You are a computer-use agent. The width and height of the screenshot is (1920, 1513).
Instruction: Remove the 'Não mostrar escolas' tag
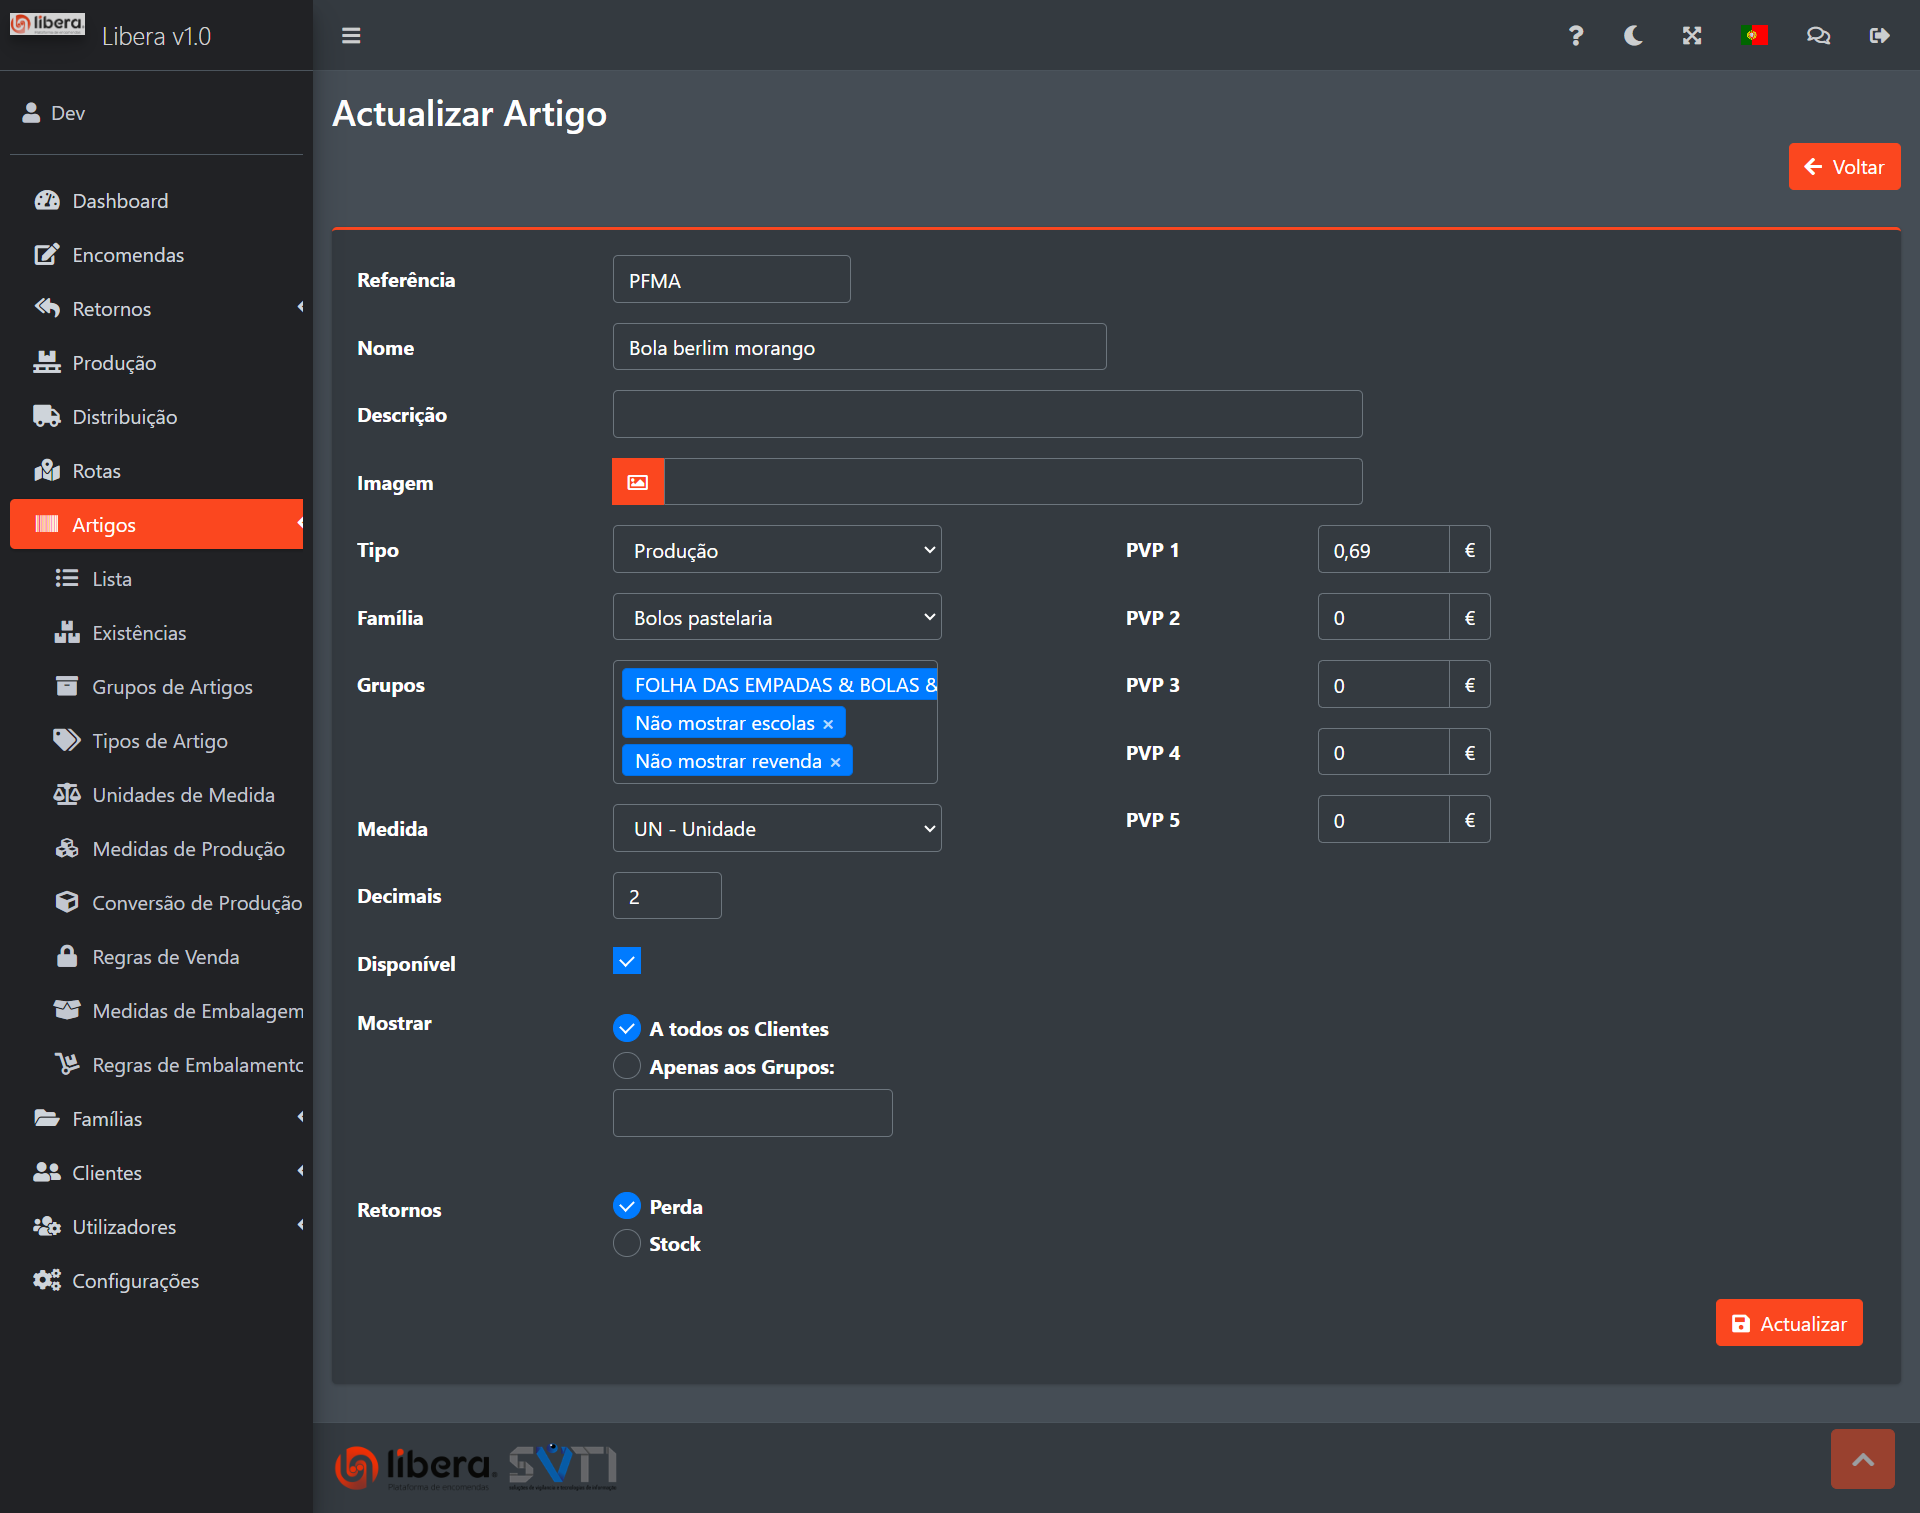click(828, 724)
